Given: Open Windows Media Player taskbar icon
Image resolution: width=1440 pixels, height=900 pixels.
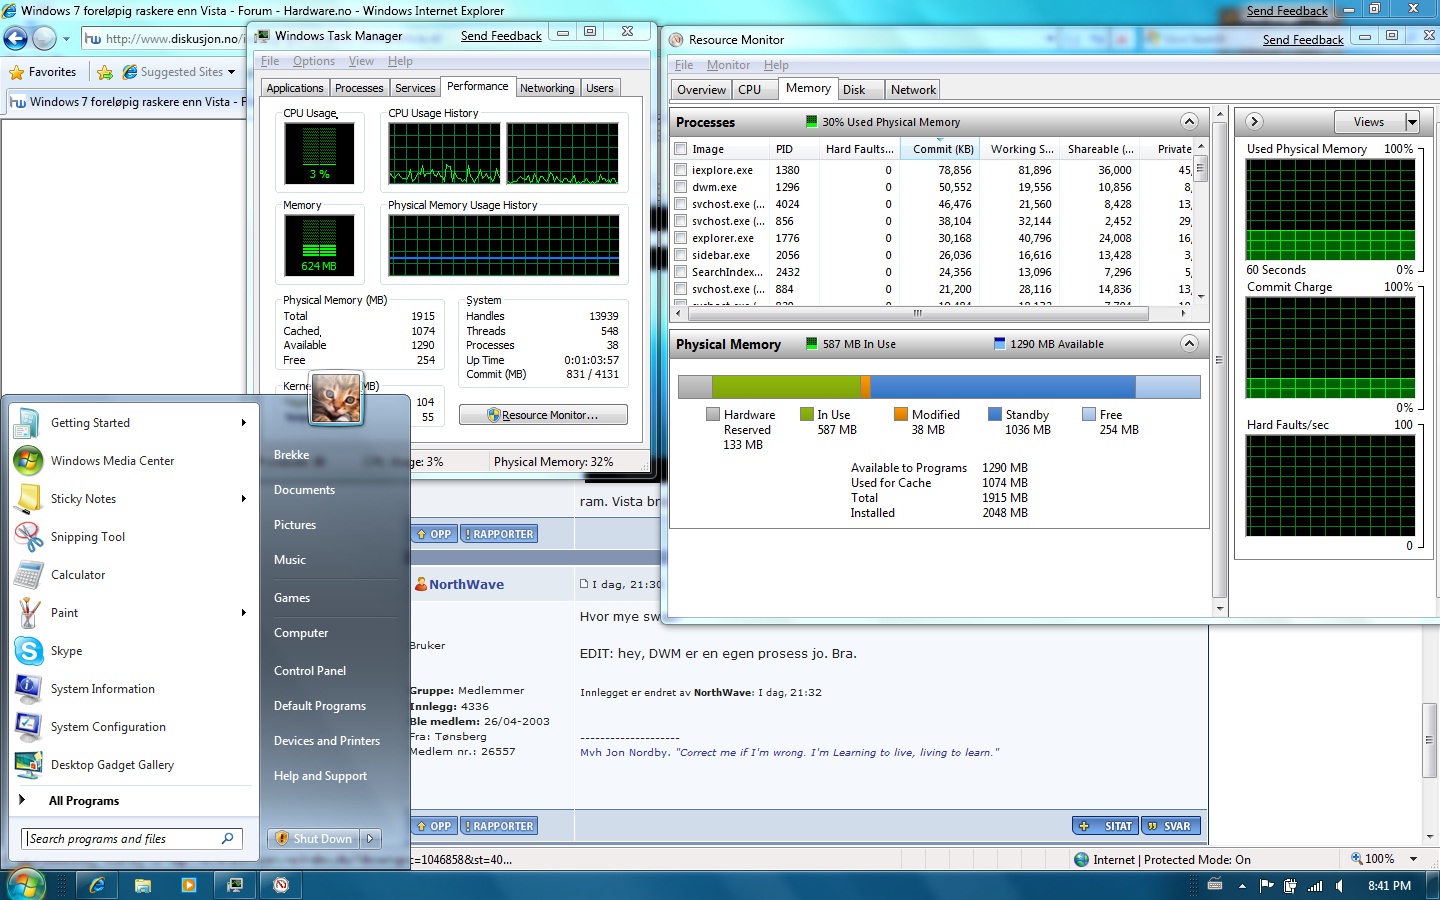Looking at the screenshot, I should click(x=189, y=885).
